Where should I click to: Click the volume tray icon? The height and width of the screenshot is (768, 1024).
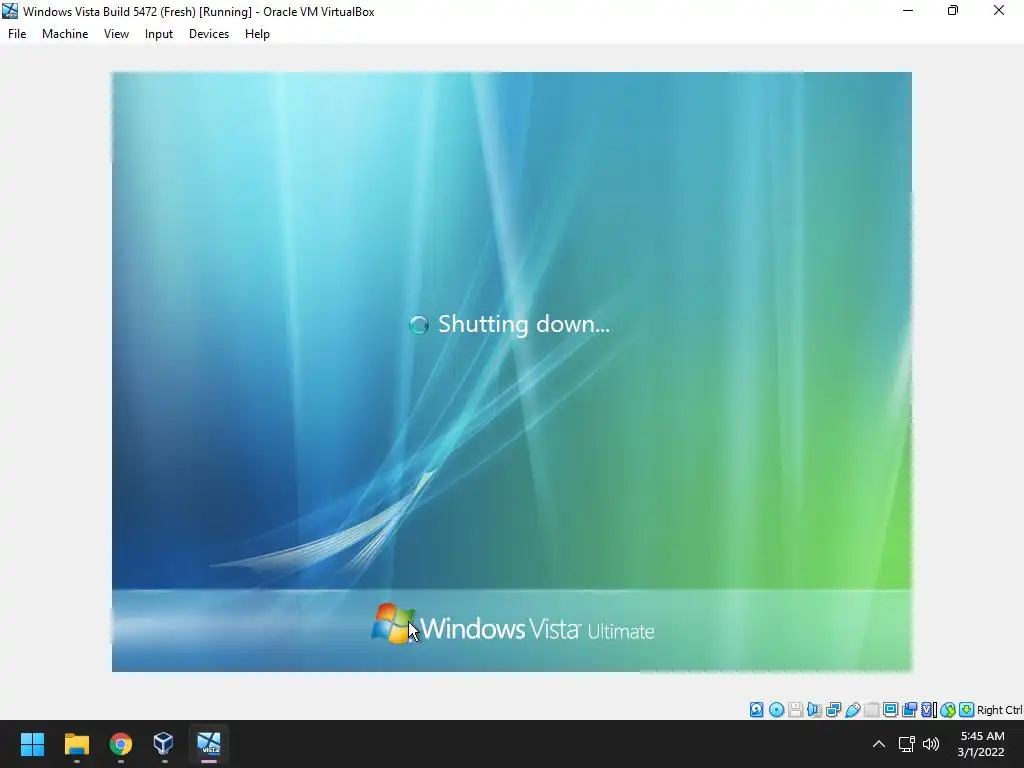point(931,744)
